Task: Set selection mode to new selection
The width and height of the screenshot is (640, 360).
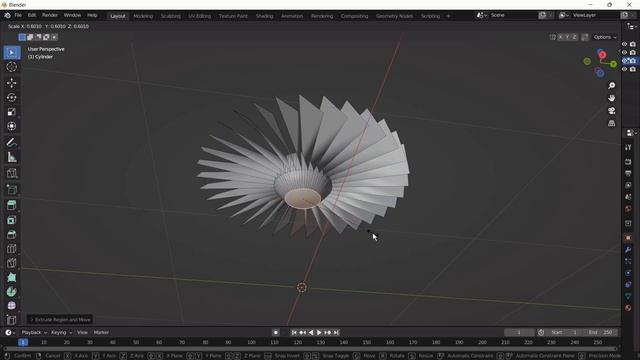Action: coord(22,37)
